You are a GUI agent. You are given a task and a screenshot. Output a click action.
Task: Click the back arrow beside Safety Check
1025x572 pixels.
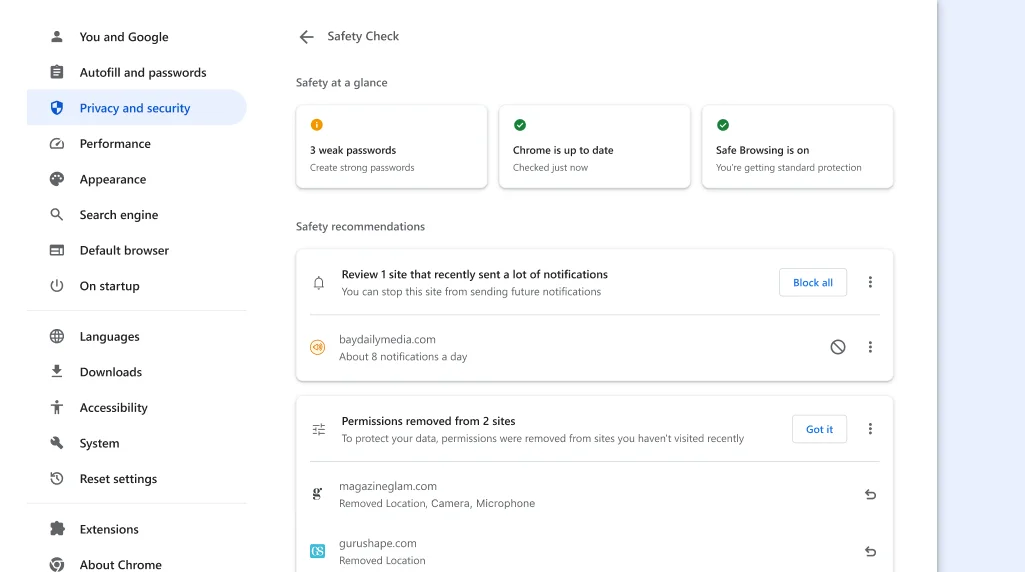306,37
